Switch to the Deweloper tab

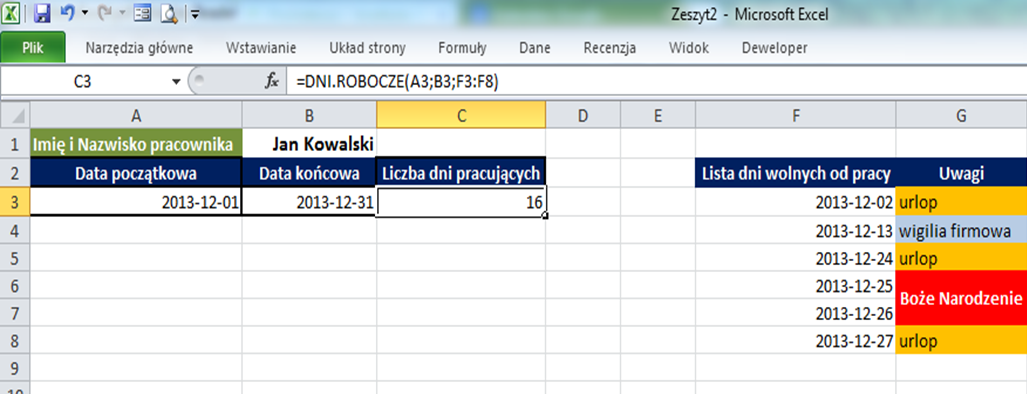click(774, 48)
